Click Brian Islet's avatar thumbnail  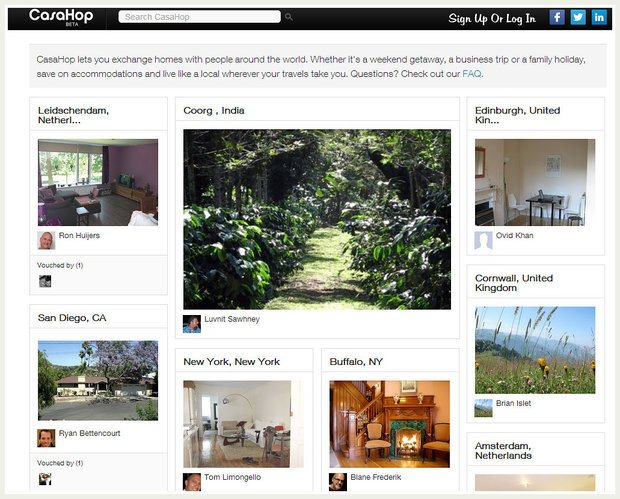(x=484, y=408)
